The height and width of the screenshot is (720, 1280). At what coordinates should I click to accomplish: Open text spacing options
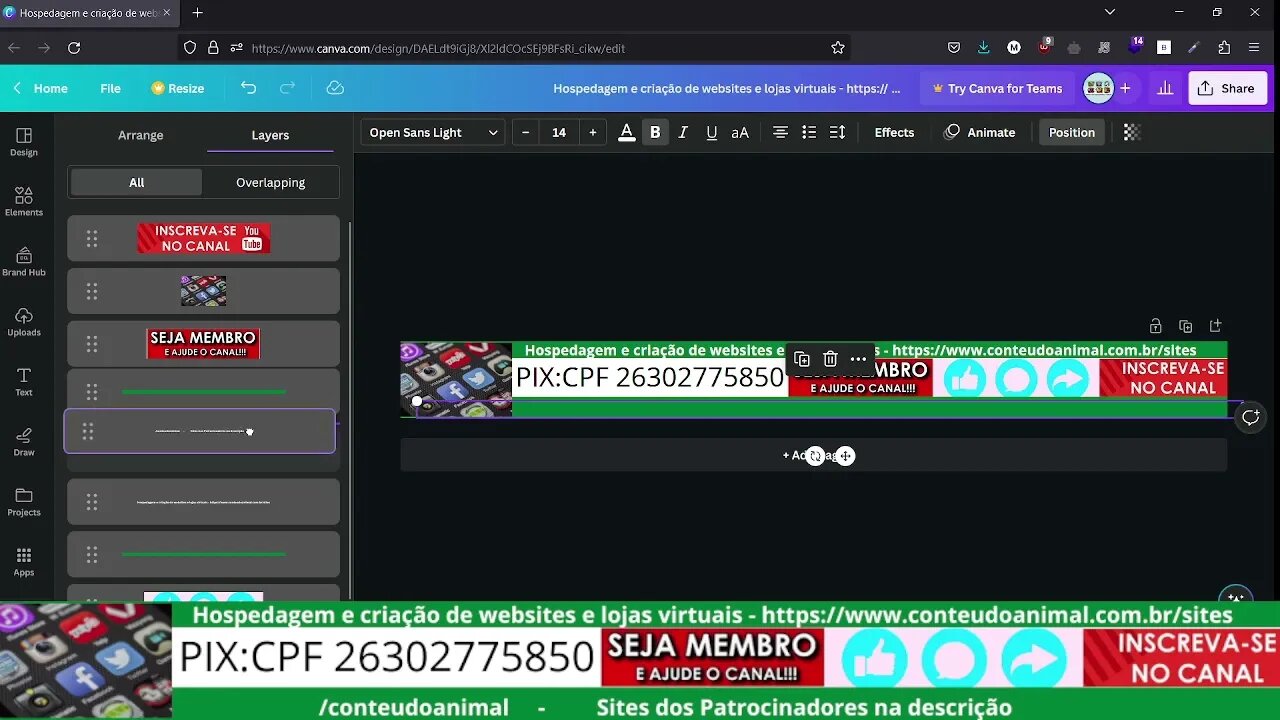coord(838,132)
